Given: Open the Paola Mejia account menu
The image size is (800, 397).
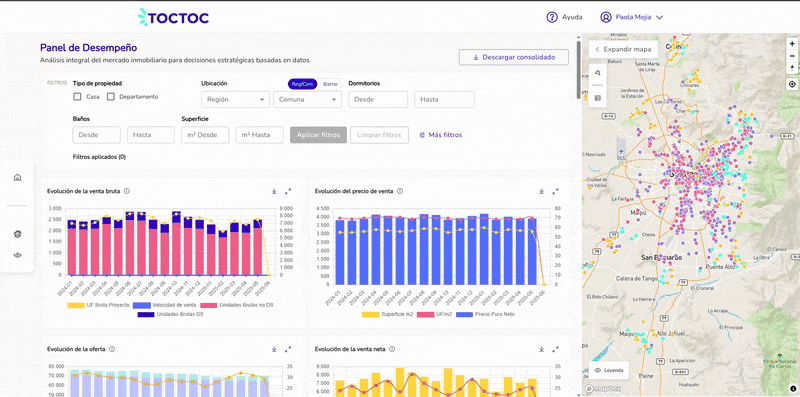Looking at the screenshot, I should coord(632,17).
